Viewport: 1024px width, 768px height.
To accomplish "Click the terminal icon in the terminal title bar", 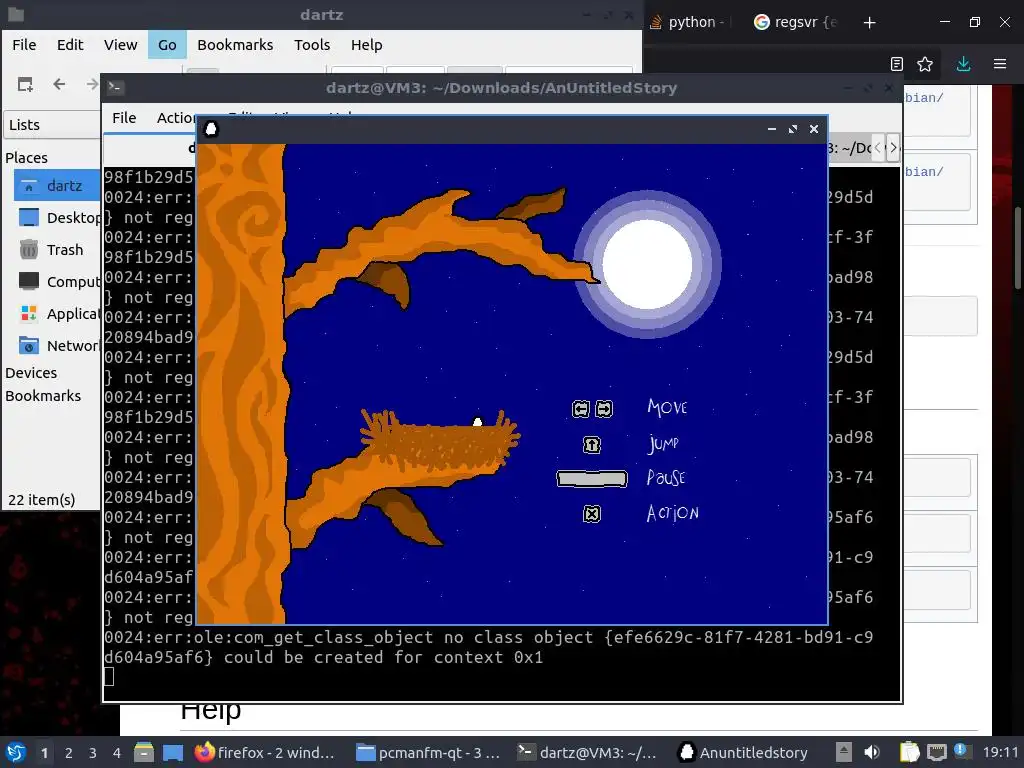I will 116,88.
